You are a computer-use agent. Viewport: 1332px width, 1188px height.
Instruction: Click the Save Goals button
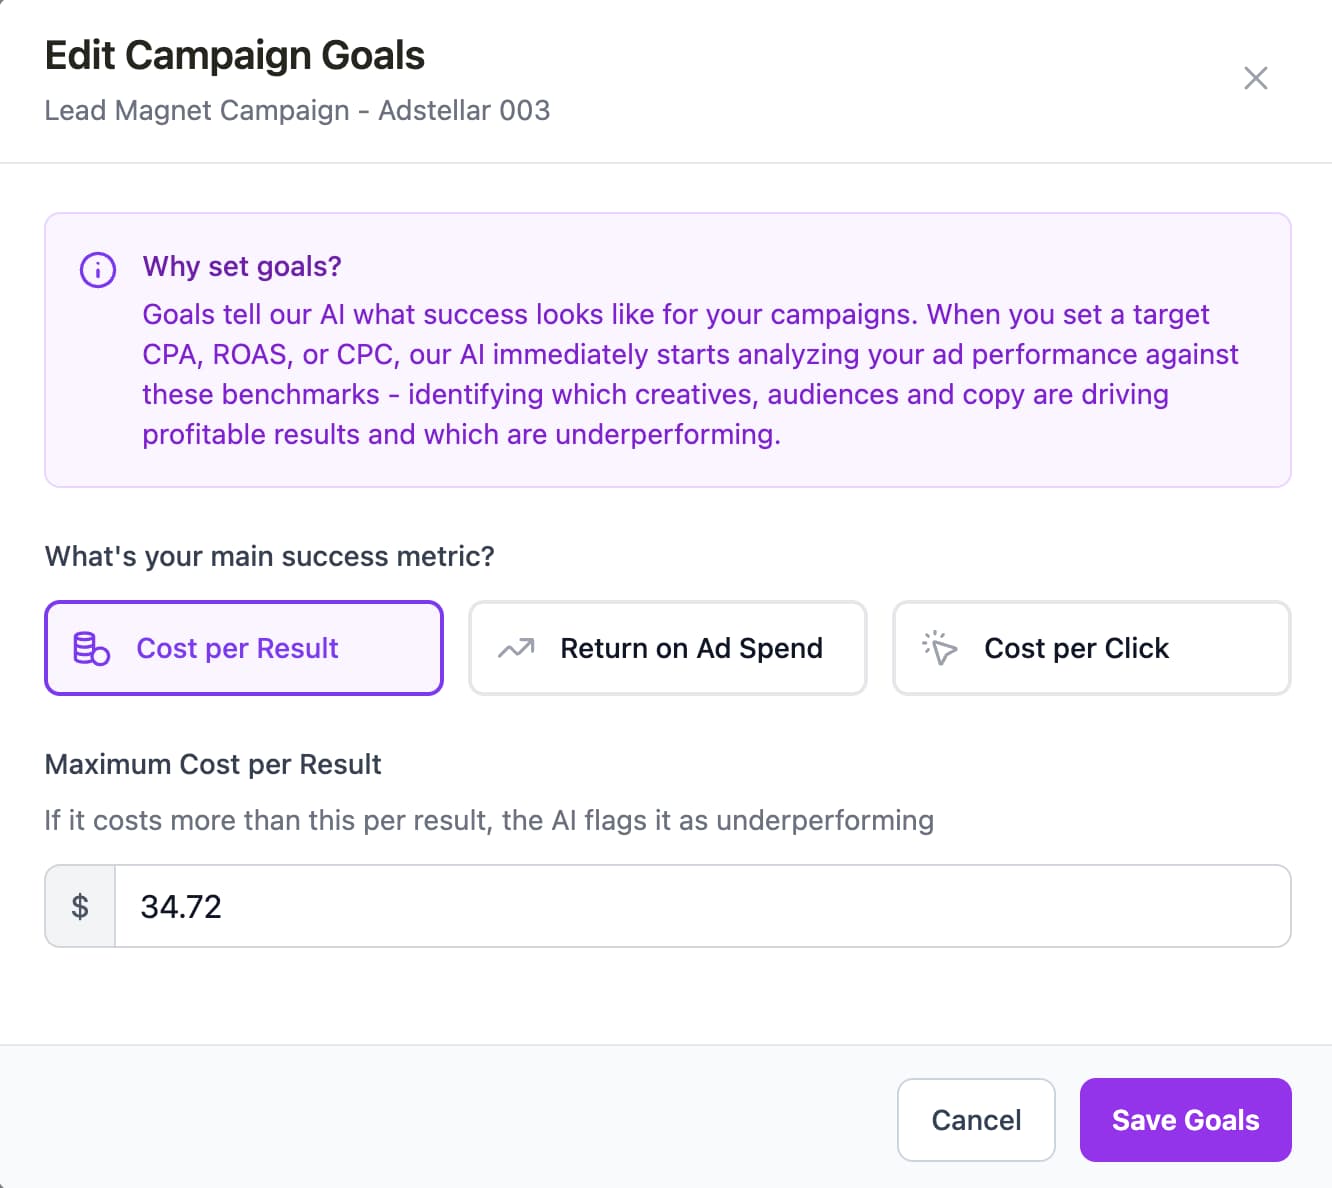(1185, 1120)
